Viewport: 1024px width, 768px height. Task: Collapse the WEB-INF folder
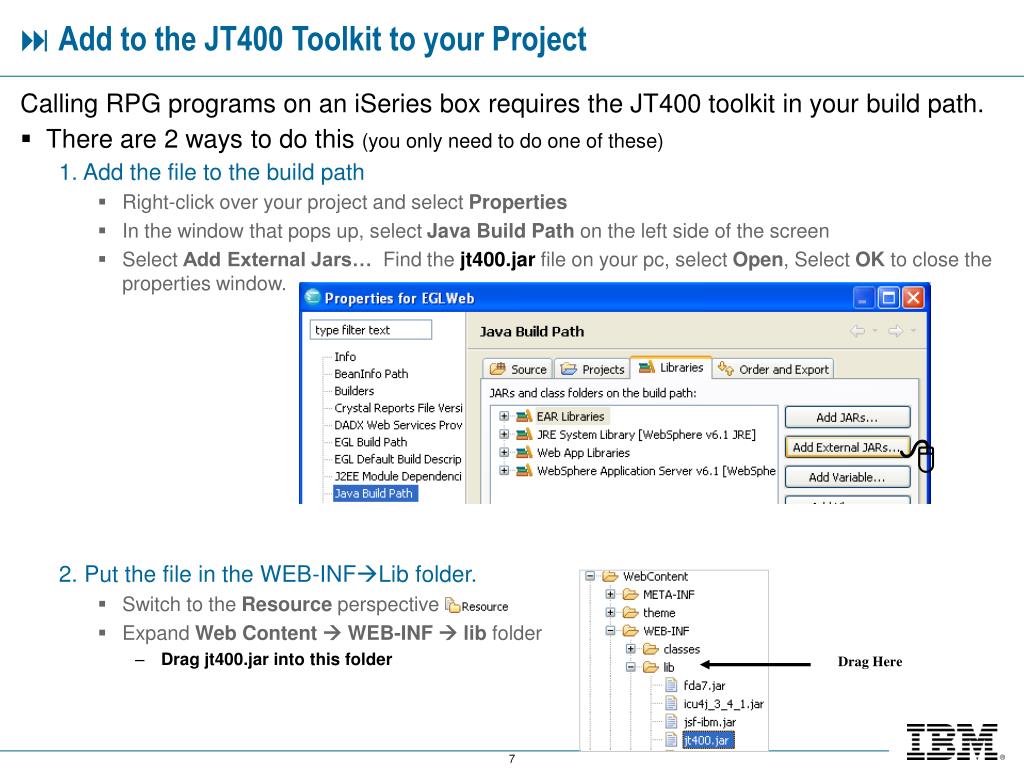(x=610, y=630)
